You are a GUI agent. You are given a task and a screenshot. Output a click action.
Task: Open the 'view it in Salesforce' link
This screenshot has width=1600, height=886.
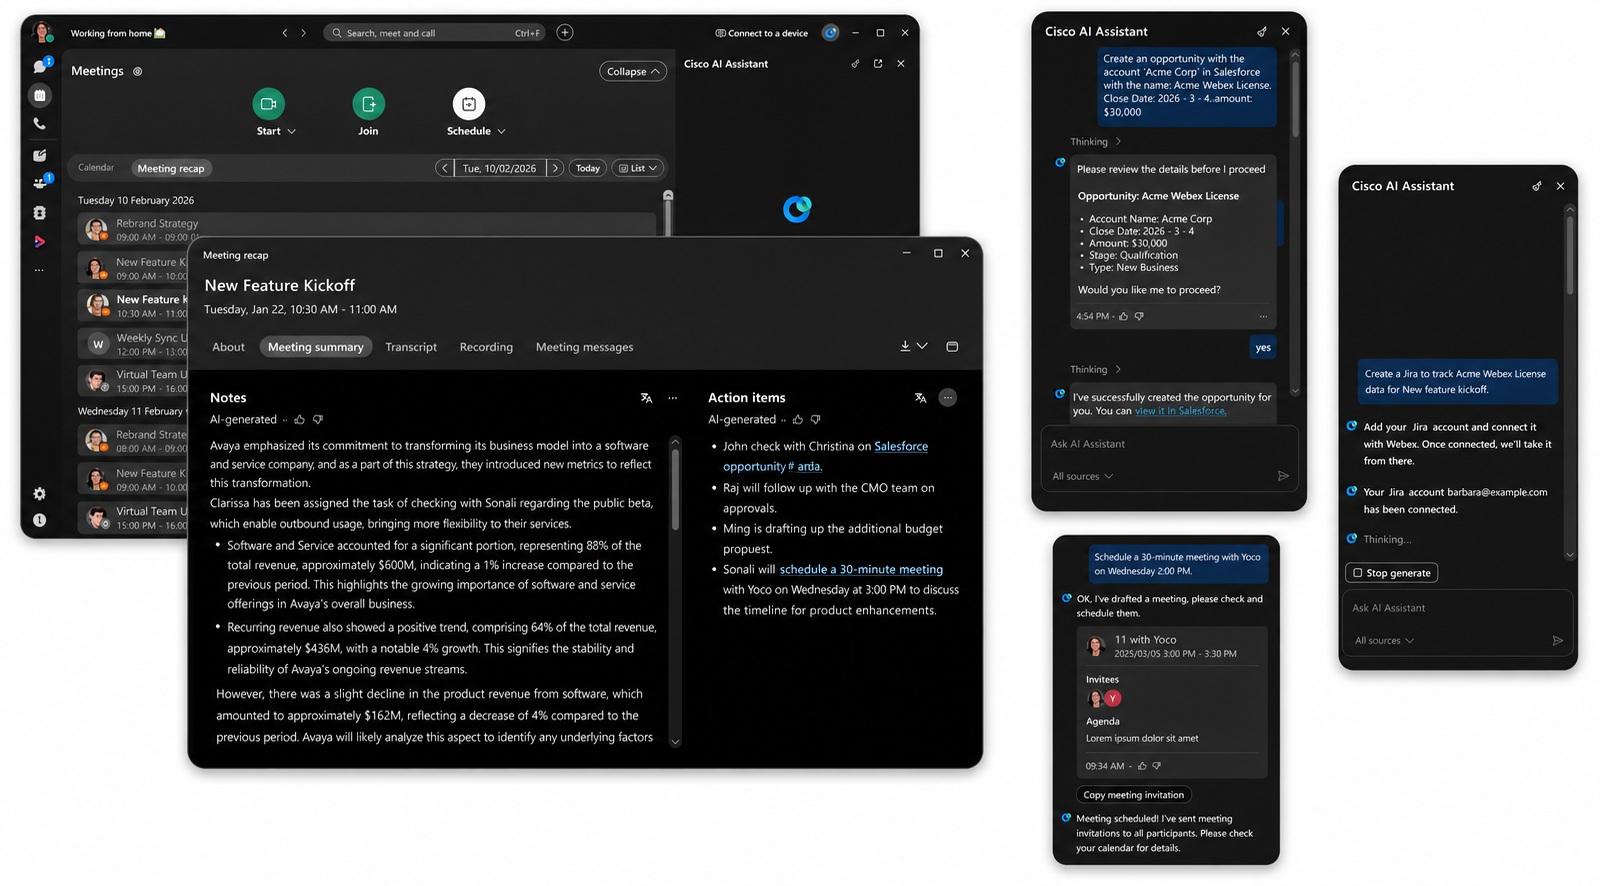coord(1181,411)
